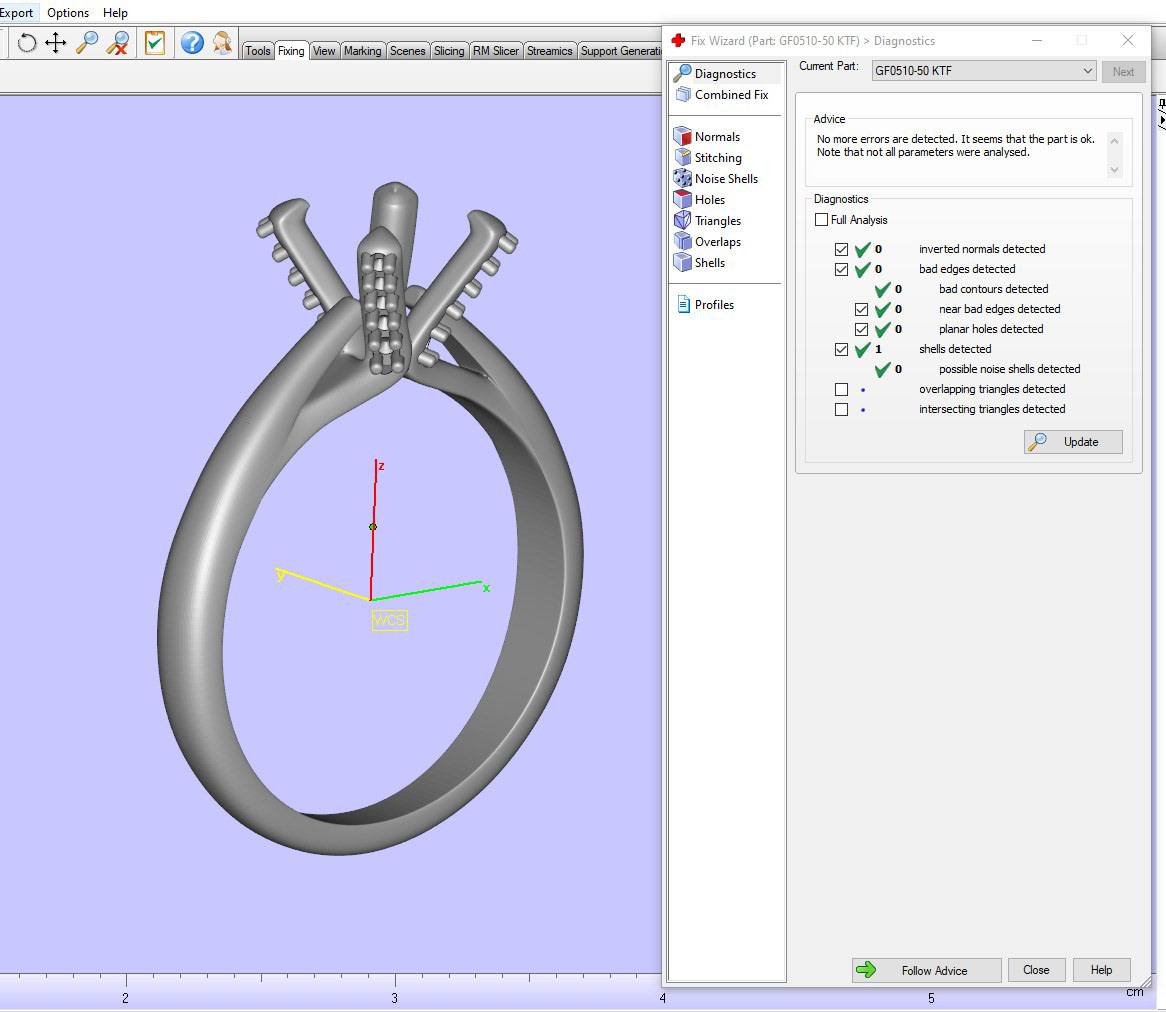Click the Update button
The height and width of the screenshot is (1012, 1166).
[x=1073, y=442]
